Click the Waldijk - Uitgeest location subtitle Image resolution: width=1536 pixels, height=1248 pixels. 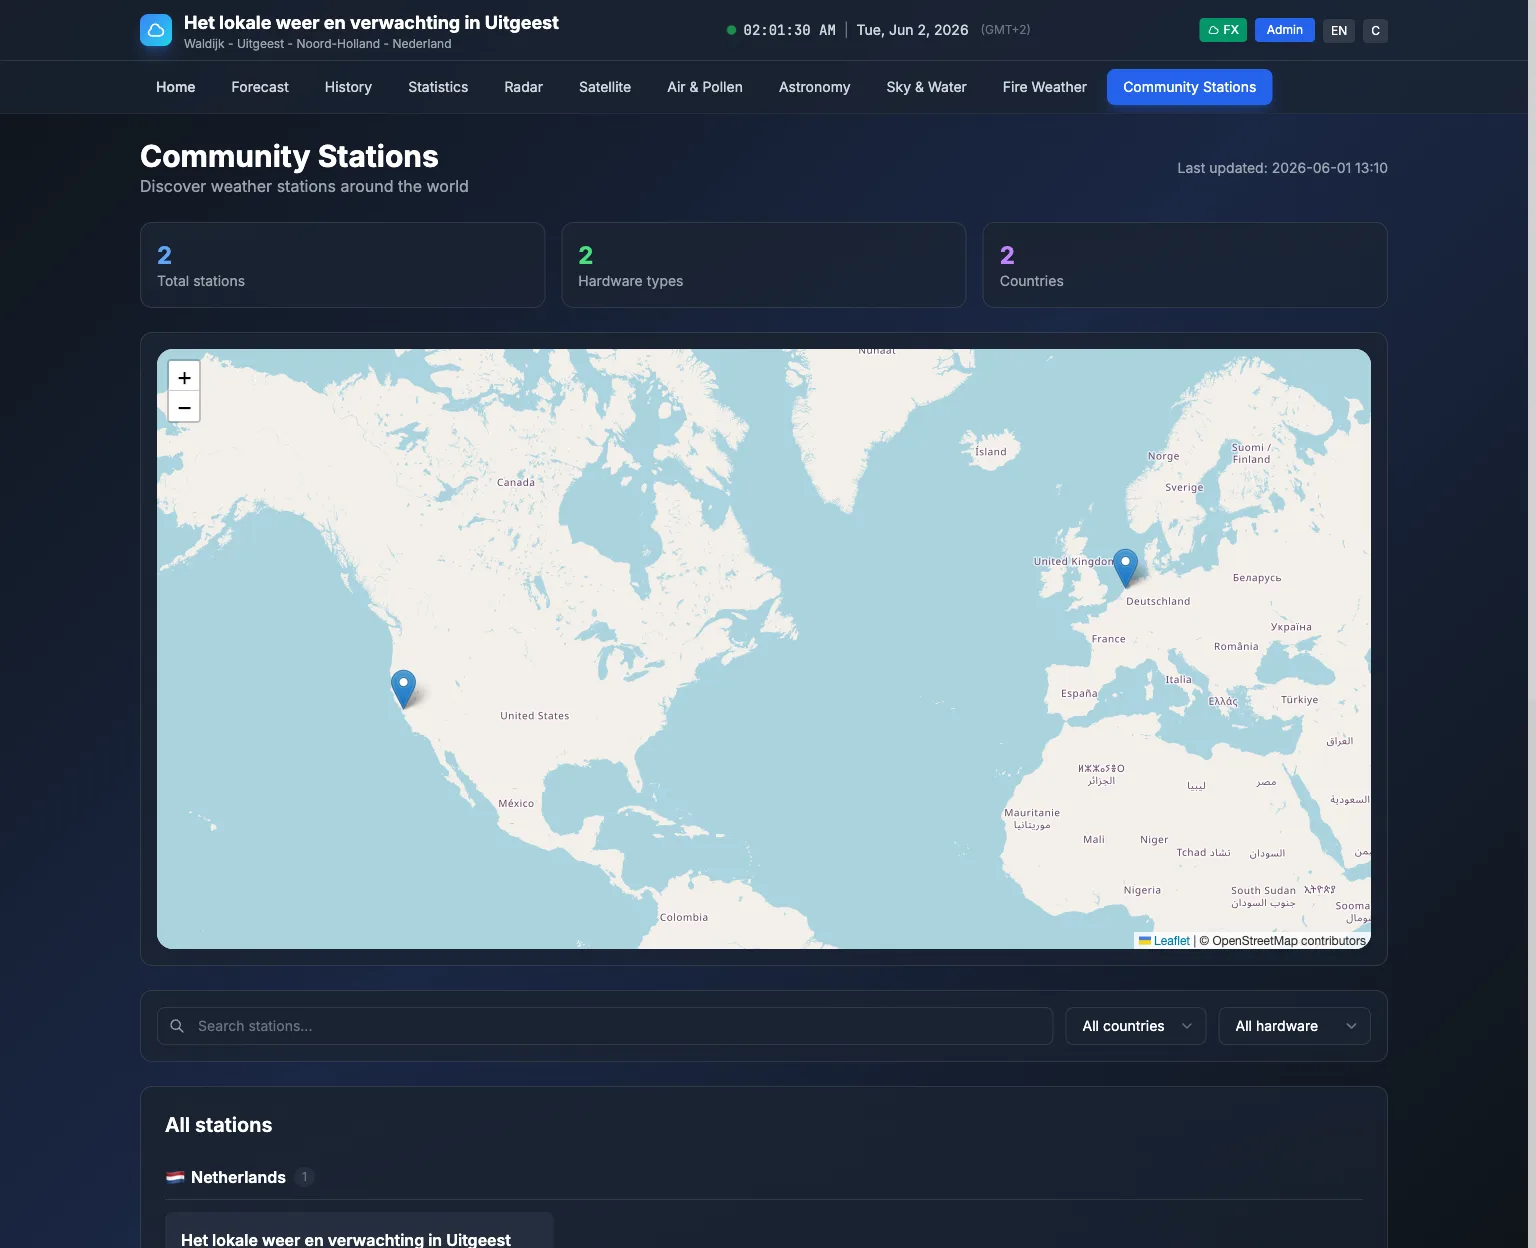click(x=318, y=44)
